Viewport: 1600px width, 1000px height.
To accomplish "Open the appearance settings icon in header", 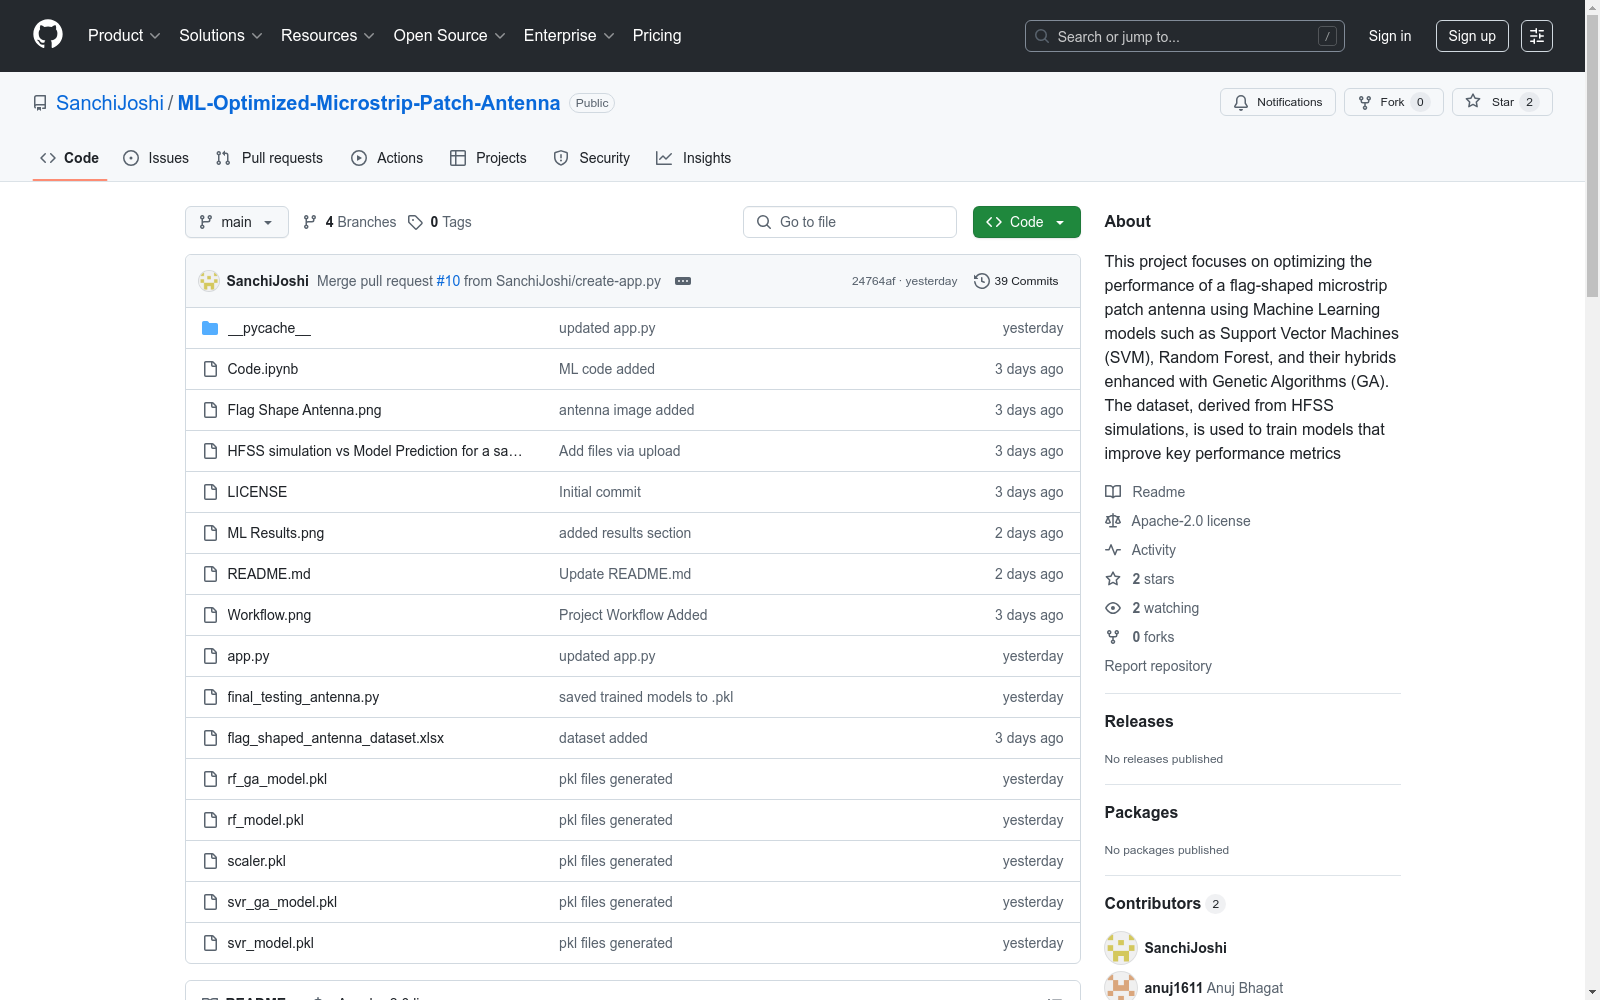I will pyautogui.click(x=1537, y=36).
